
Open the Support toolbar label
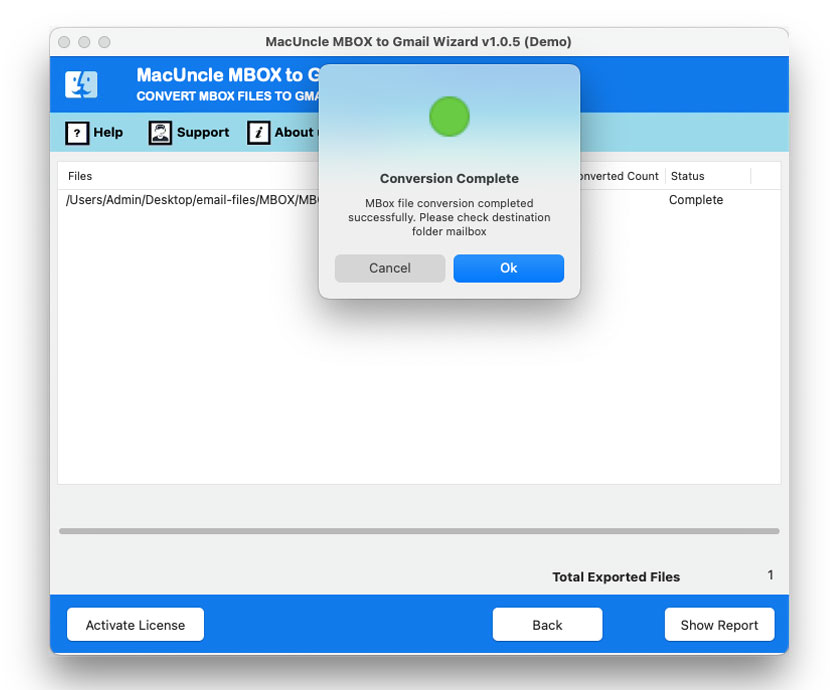click(203, 132)
